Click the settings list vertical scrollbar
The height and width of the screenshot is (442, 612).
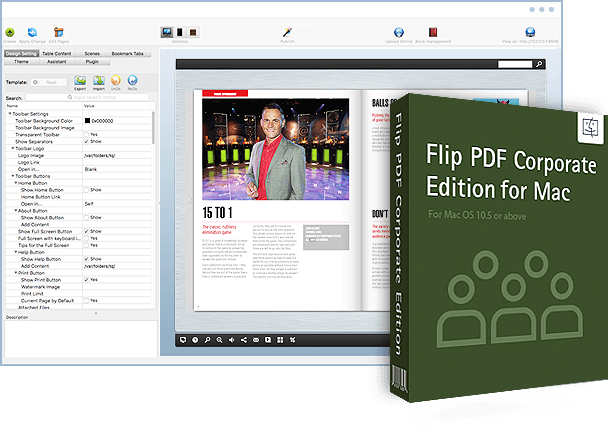point(153,127)
